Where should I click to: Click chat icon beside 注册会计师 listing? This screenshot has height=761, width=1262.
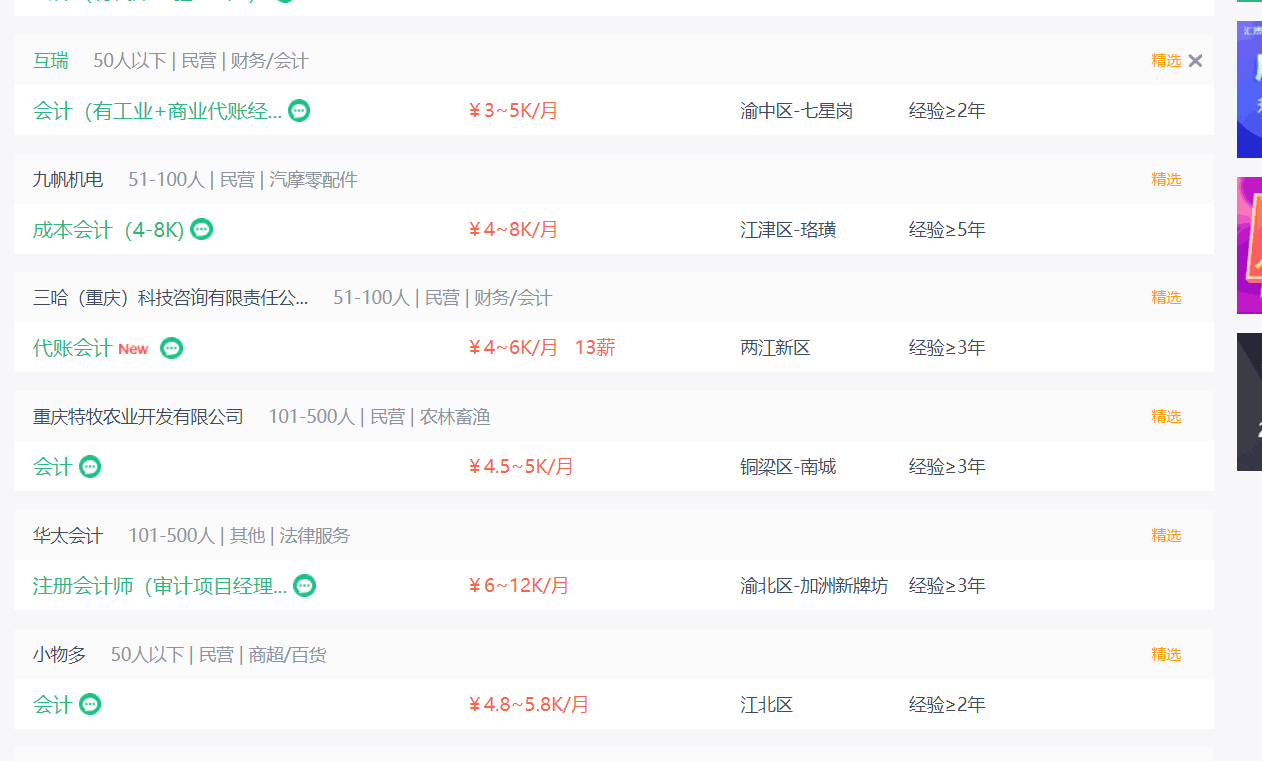(x=305, y=586)
